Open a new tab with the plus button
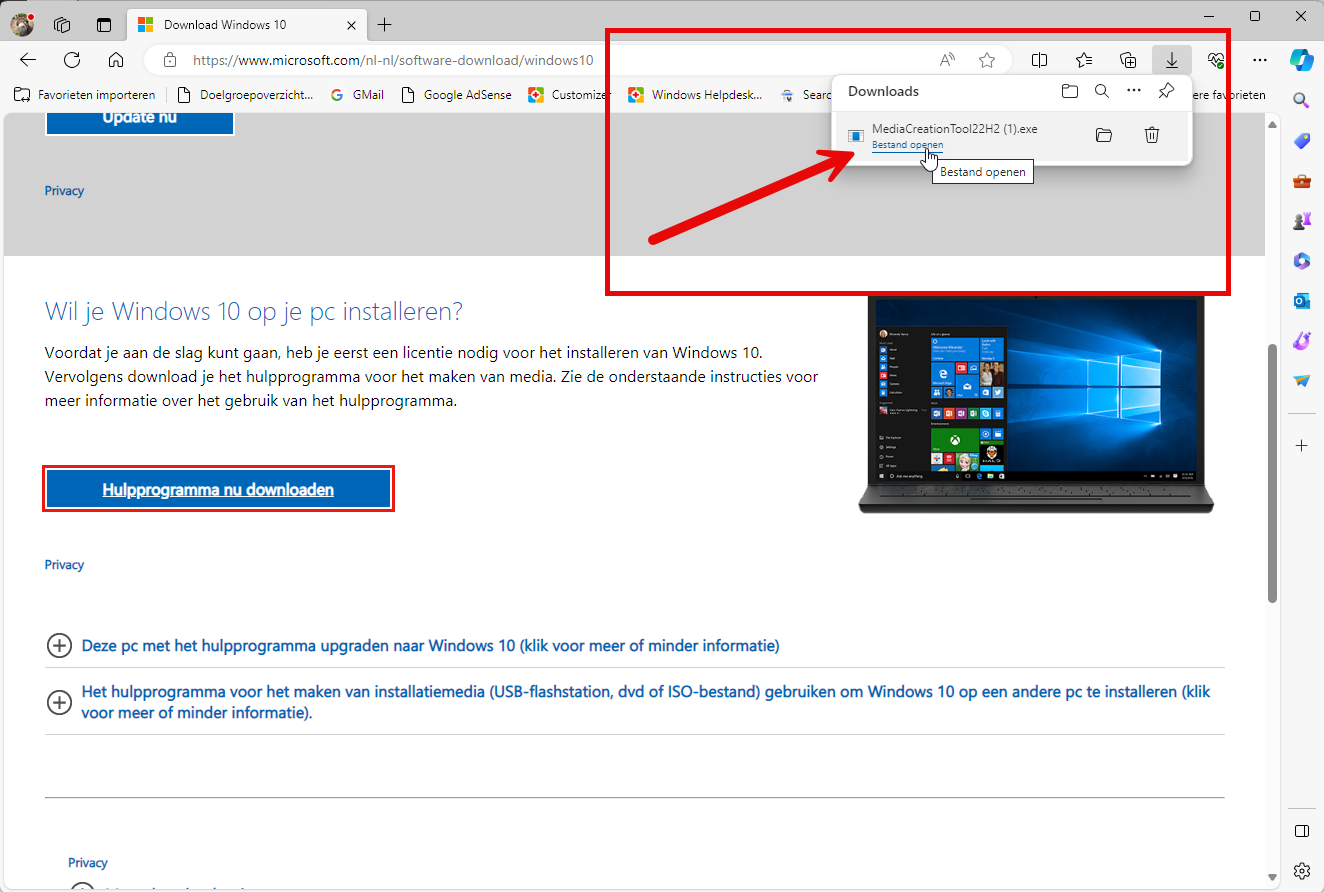The height and width of the screenshot is (892, 1324). click(x=384, y=25)
